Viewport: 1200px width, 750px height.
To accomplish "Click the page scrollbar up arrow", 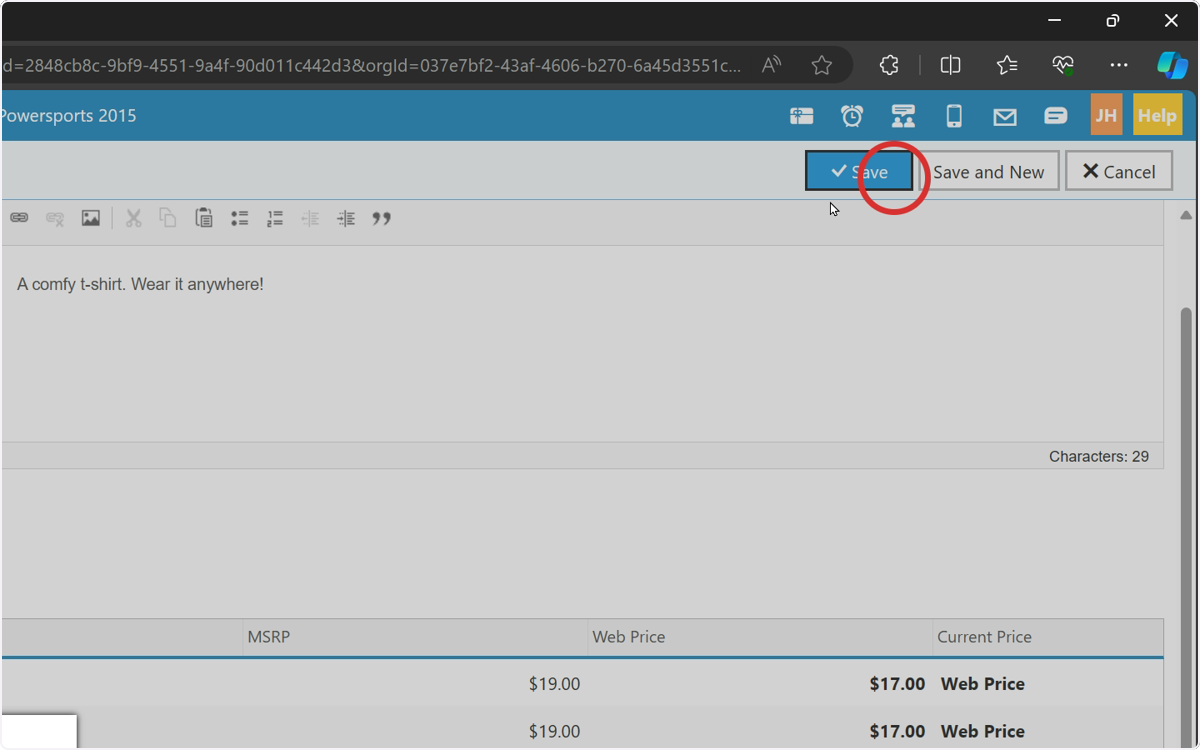I will pyautogui.click(x=1186, y=215).
